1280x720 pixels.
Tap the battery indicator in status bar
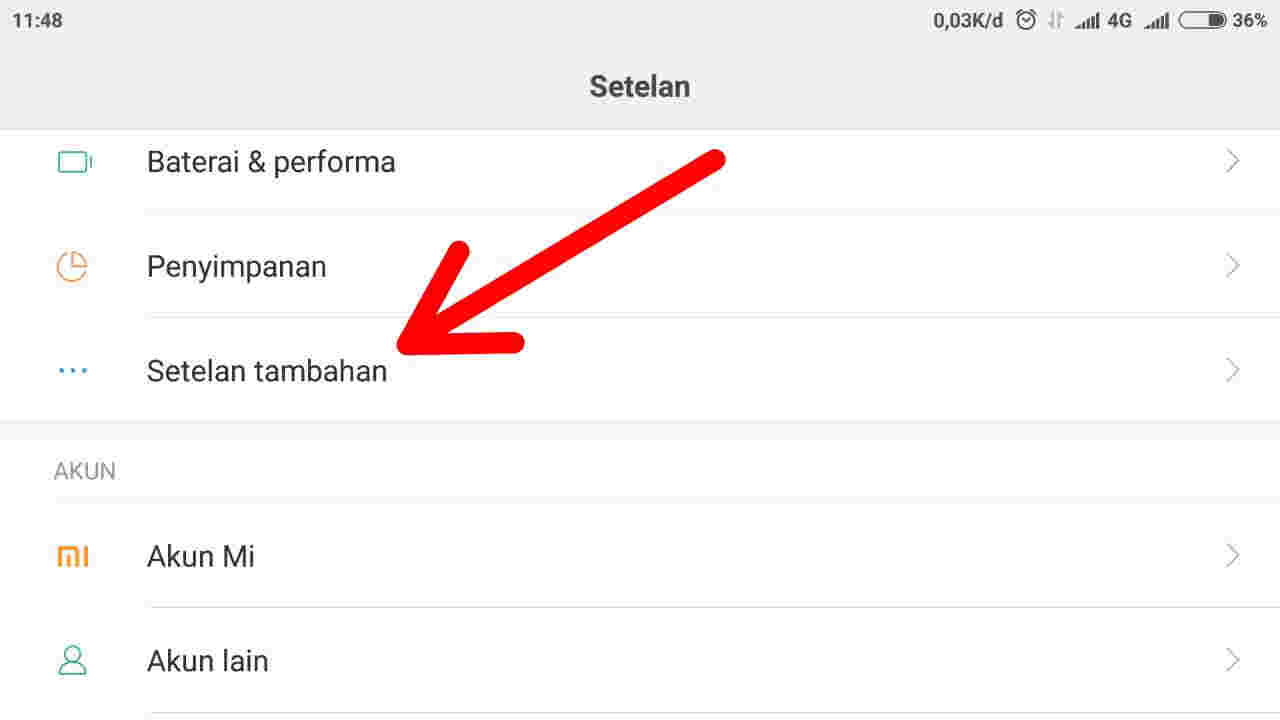tap(1202, 20)
